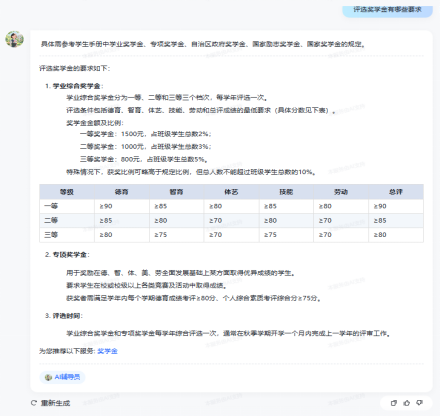Screen dimensions: 441x416
Task: Mark the answer with thumbs down
Action: [x=420, y=403]
